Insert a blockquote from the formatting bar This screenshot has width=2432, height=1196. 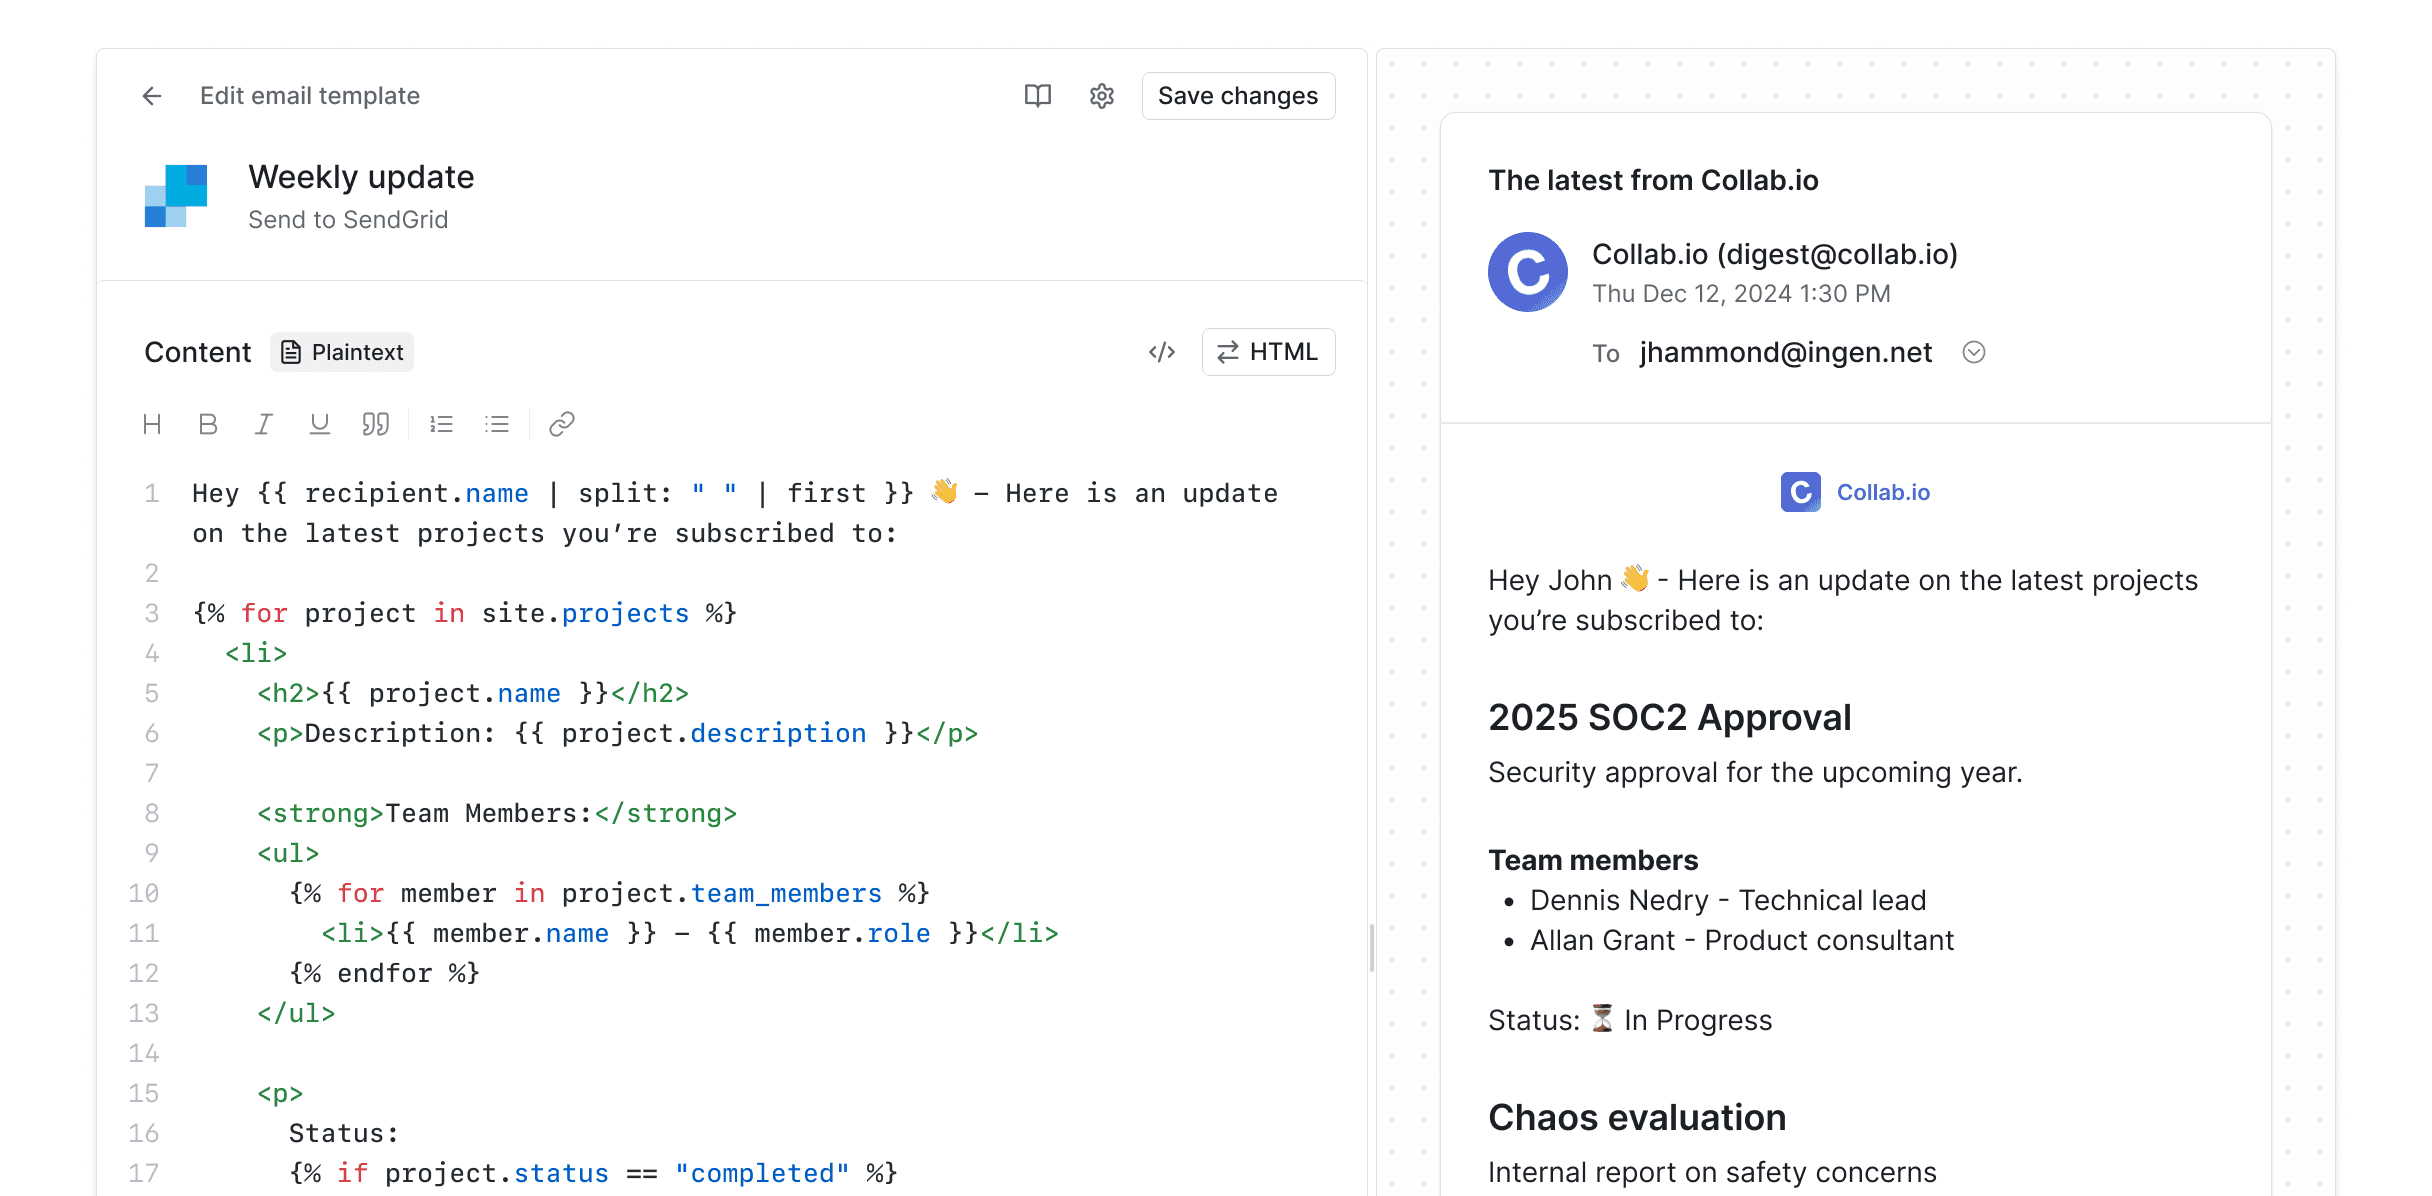pyautogui.click(x=376, y=423)
